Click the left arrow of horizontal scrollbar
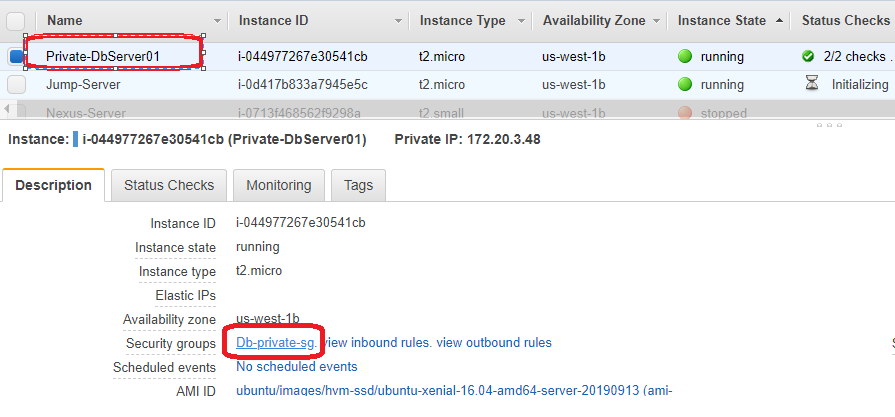This screenshot has width=895, height=417. [x=6, y=108]
